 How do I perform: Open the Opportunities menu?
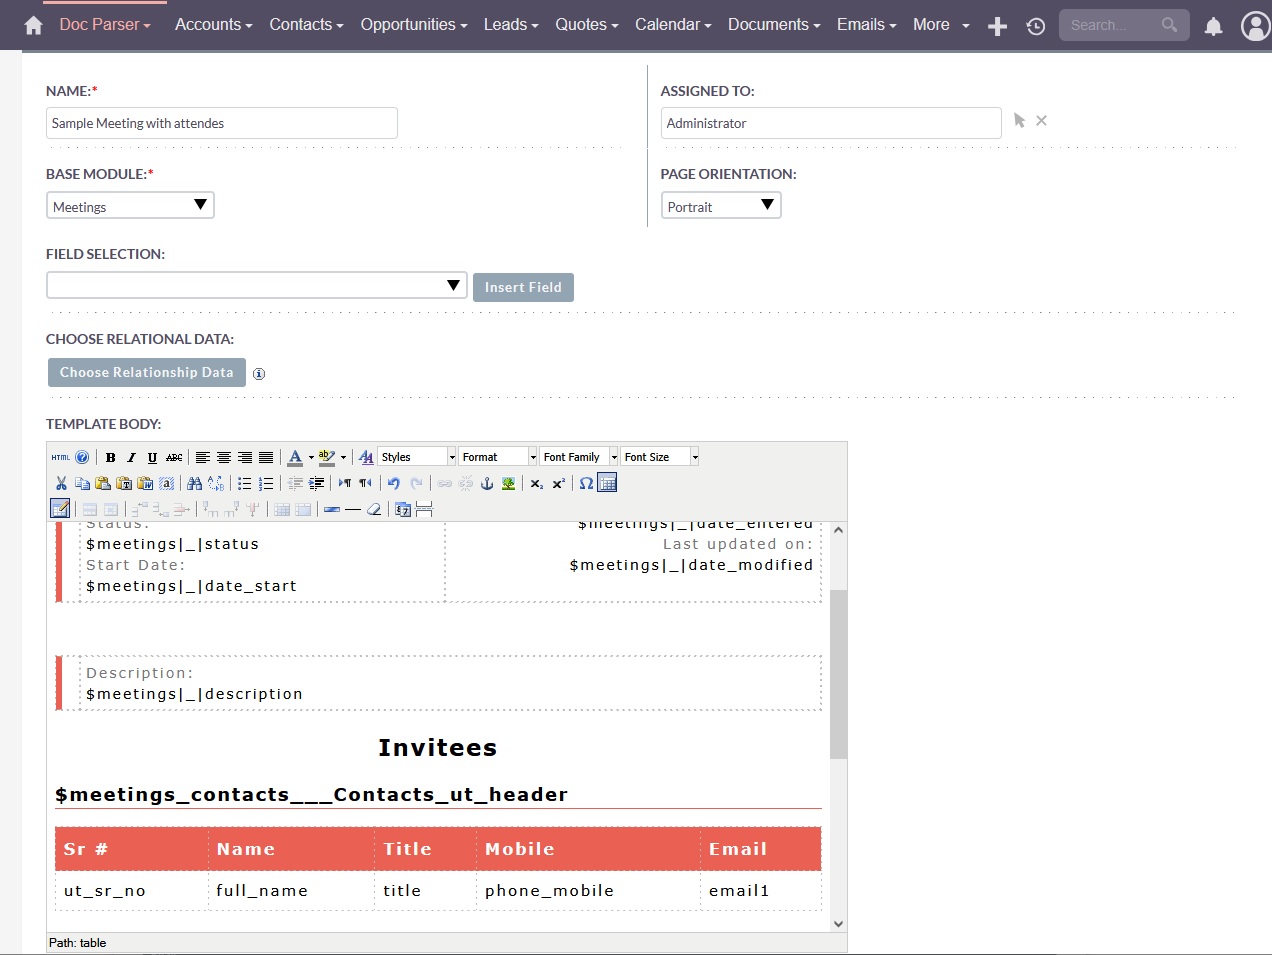(x=413, y=24)
